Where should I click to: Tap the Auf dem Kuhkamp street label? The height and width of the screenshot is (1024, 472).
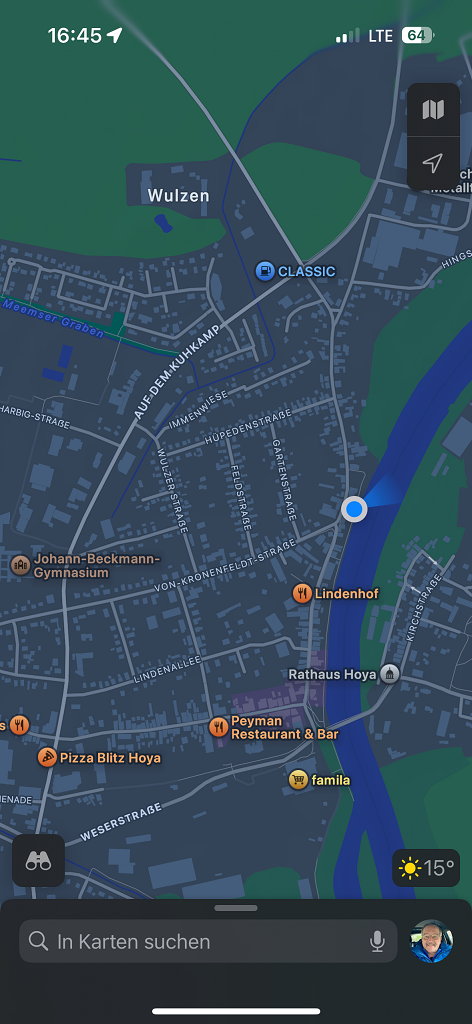(x=176, y=370)
